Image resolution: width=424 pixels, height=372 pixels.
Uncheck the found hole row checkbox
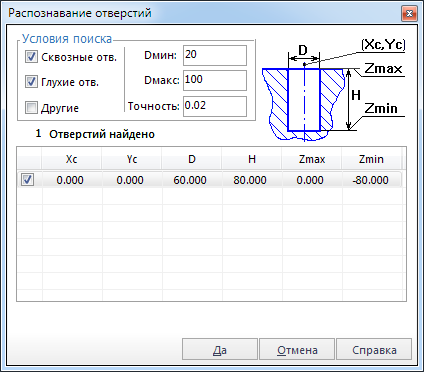click(x=27, y=180)
